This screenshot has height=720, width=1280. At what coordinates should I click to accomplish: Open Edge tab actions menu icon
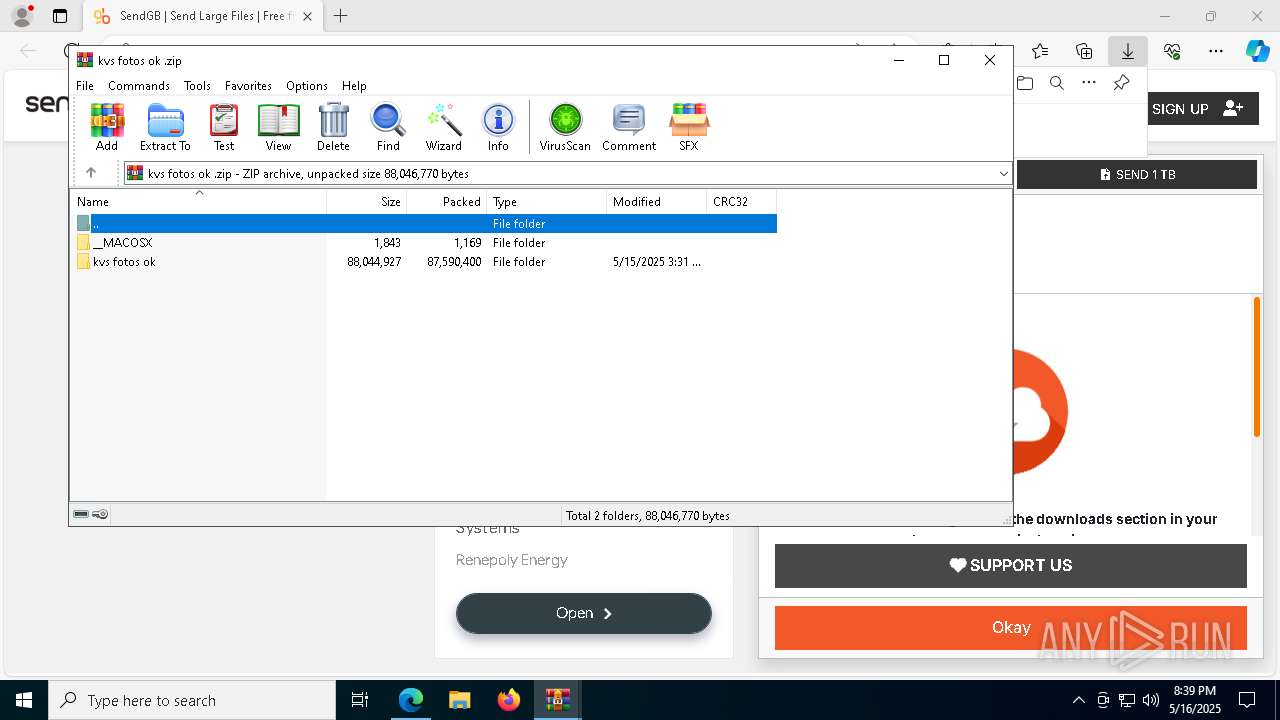(60, 16)
